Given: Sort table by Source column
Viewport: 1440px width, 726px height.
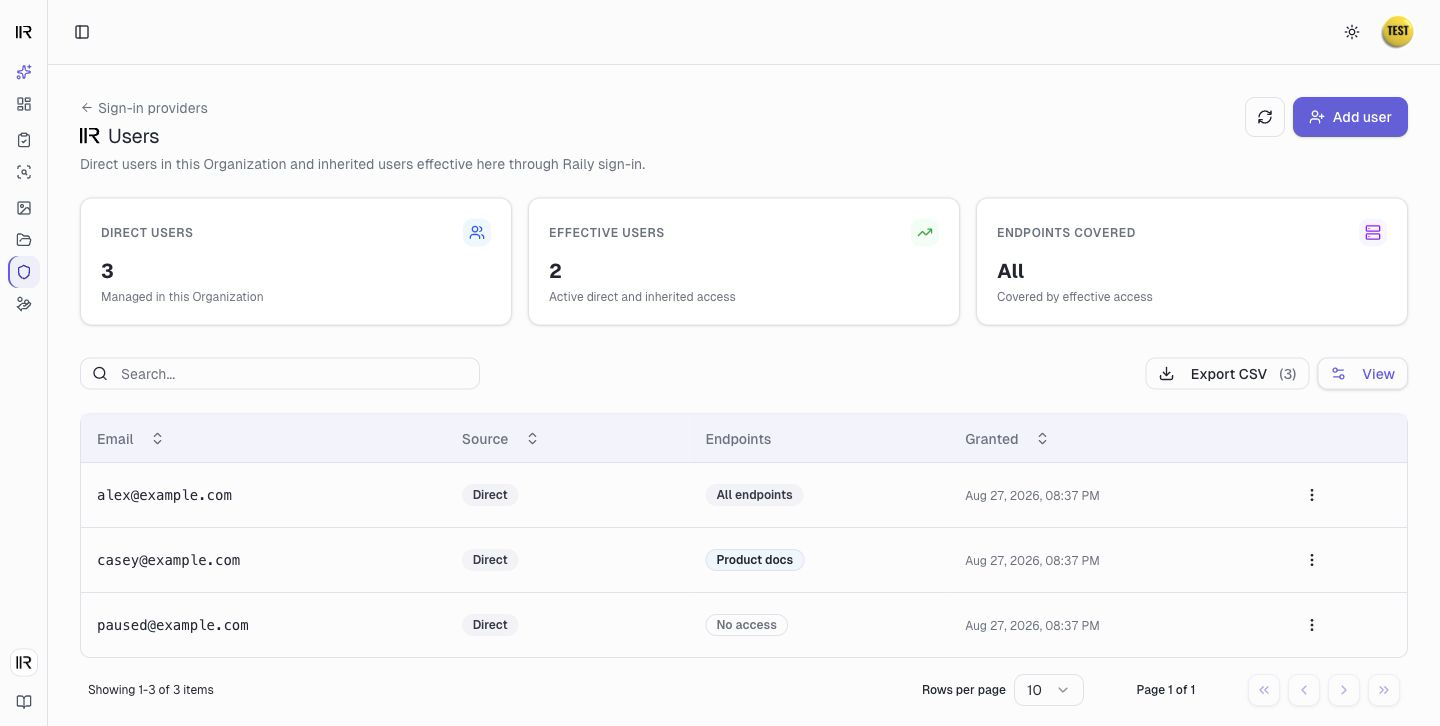Looking at the screenshot, I should click(500, 439).
